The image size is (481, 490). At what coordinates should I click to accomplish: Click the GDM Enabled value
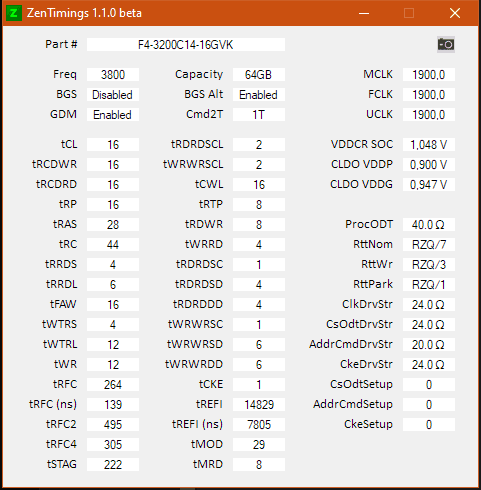[113, 114]
